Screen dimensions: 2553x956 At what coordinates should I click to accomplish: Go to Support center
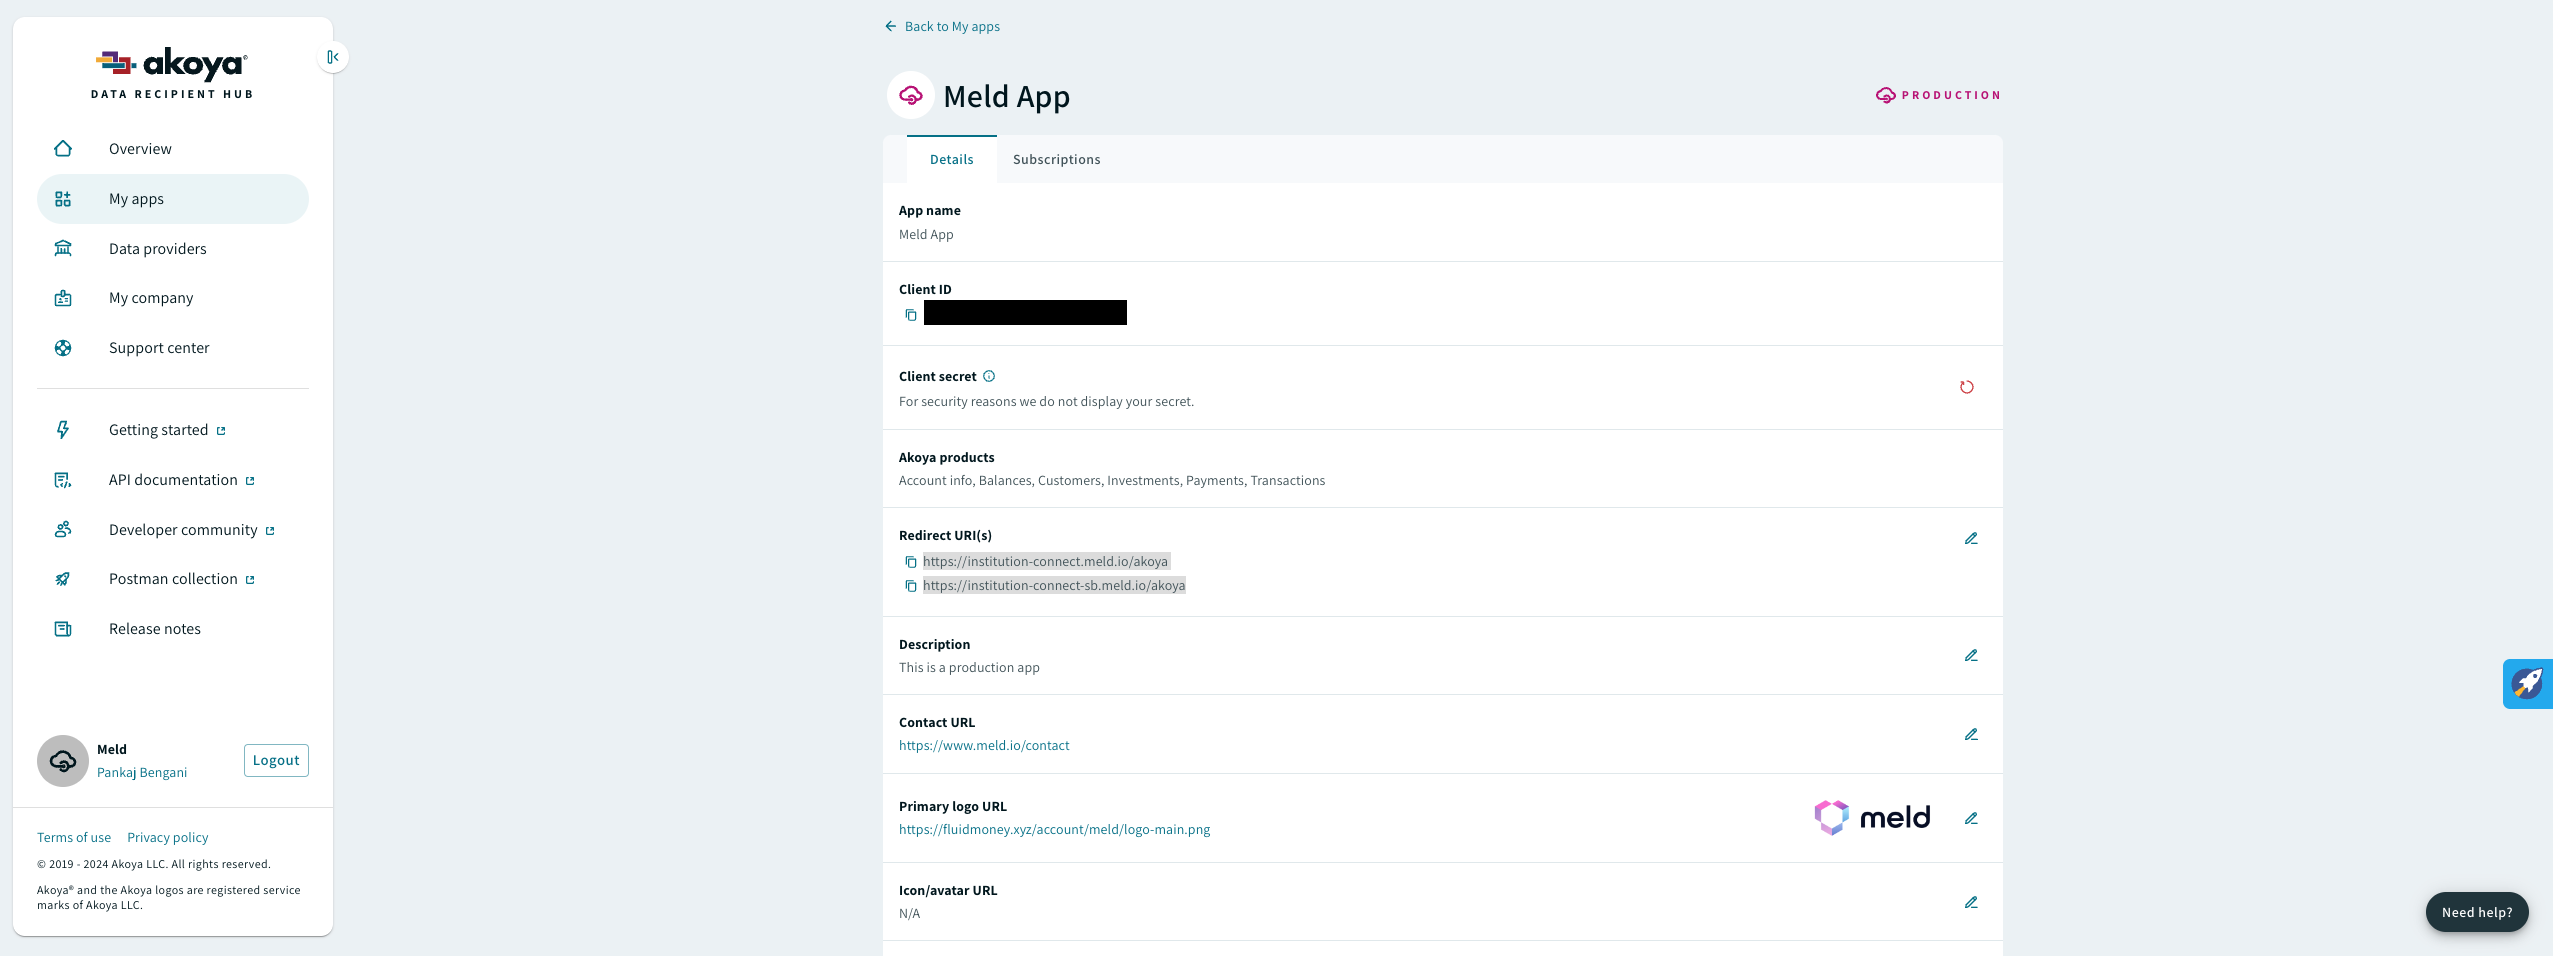click(159, 348)
